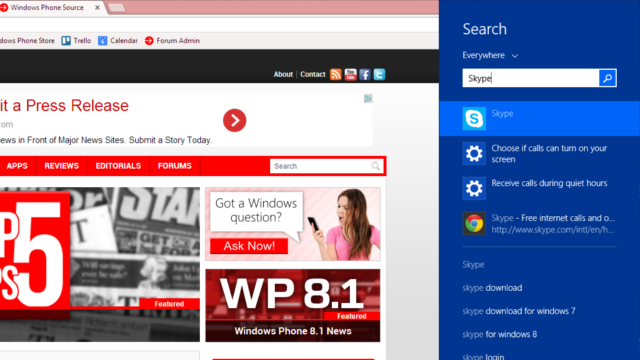This screenshot has height=360, width=640.
Task: Click the Press Release ad headline
Action: 64,106
